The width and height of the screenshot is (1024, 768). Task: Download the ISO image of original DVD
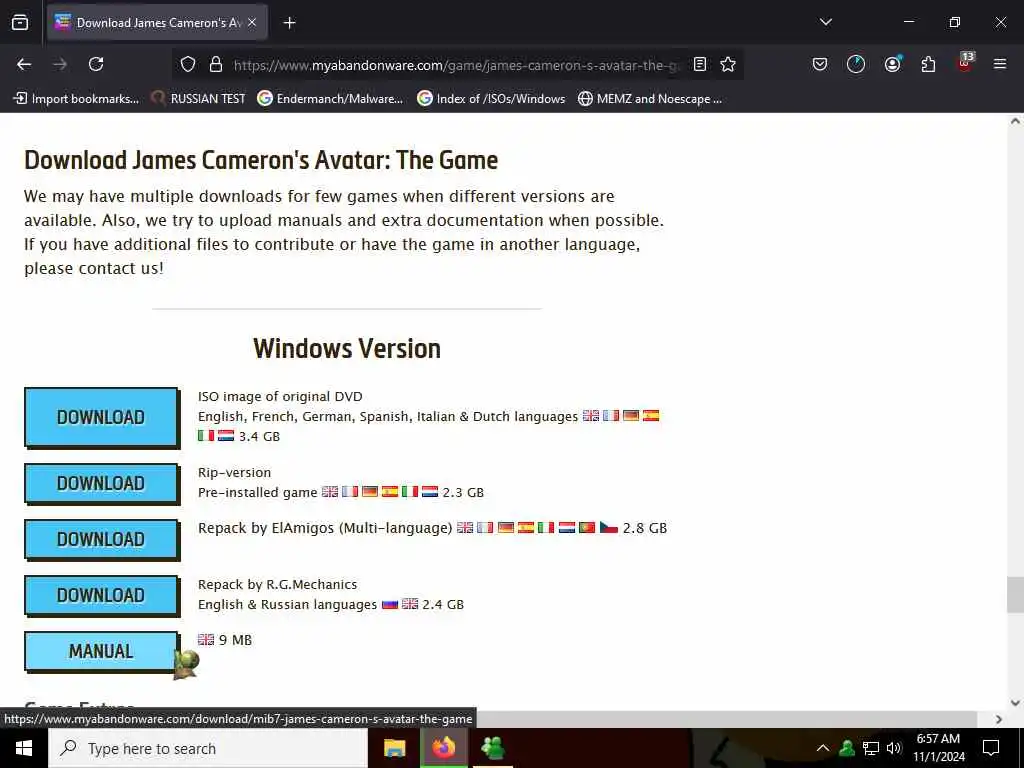[101, 417]
